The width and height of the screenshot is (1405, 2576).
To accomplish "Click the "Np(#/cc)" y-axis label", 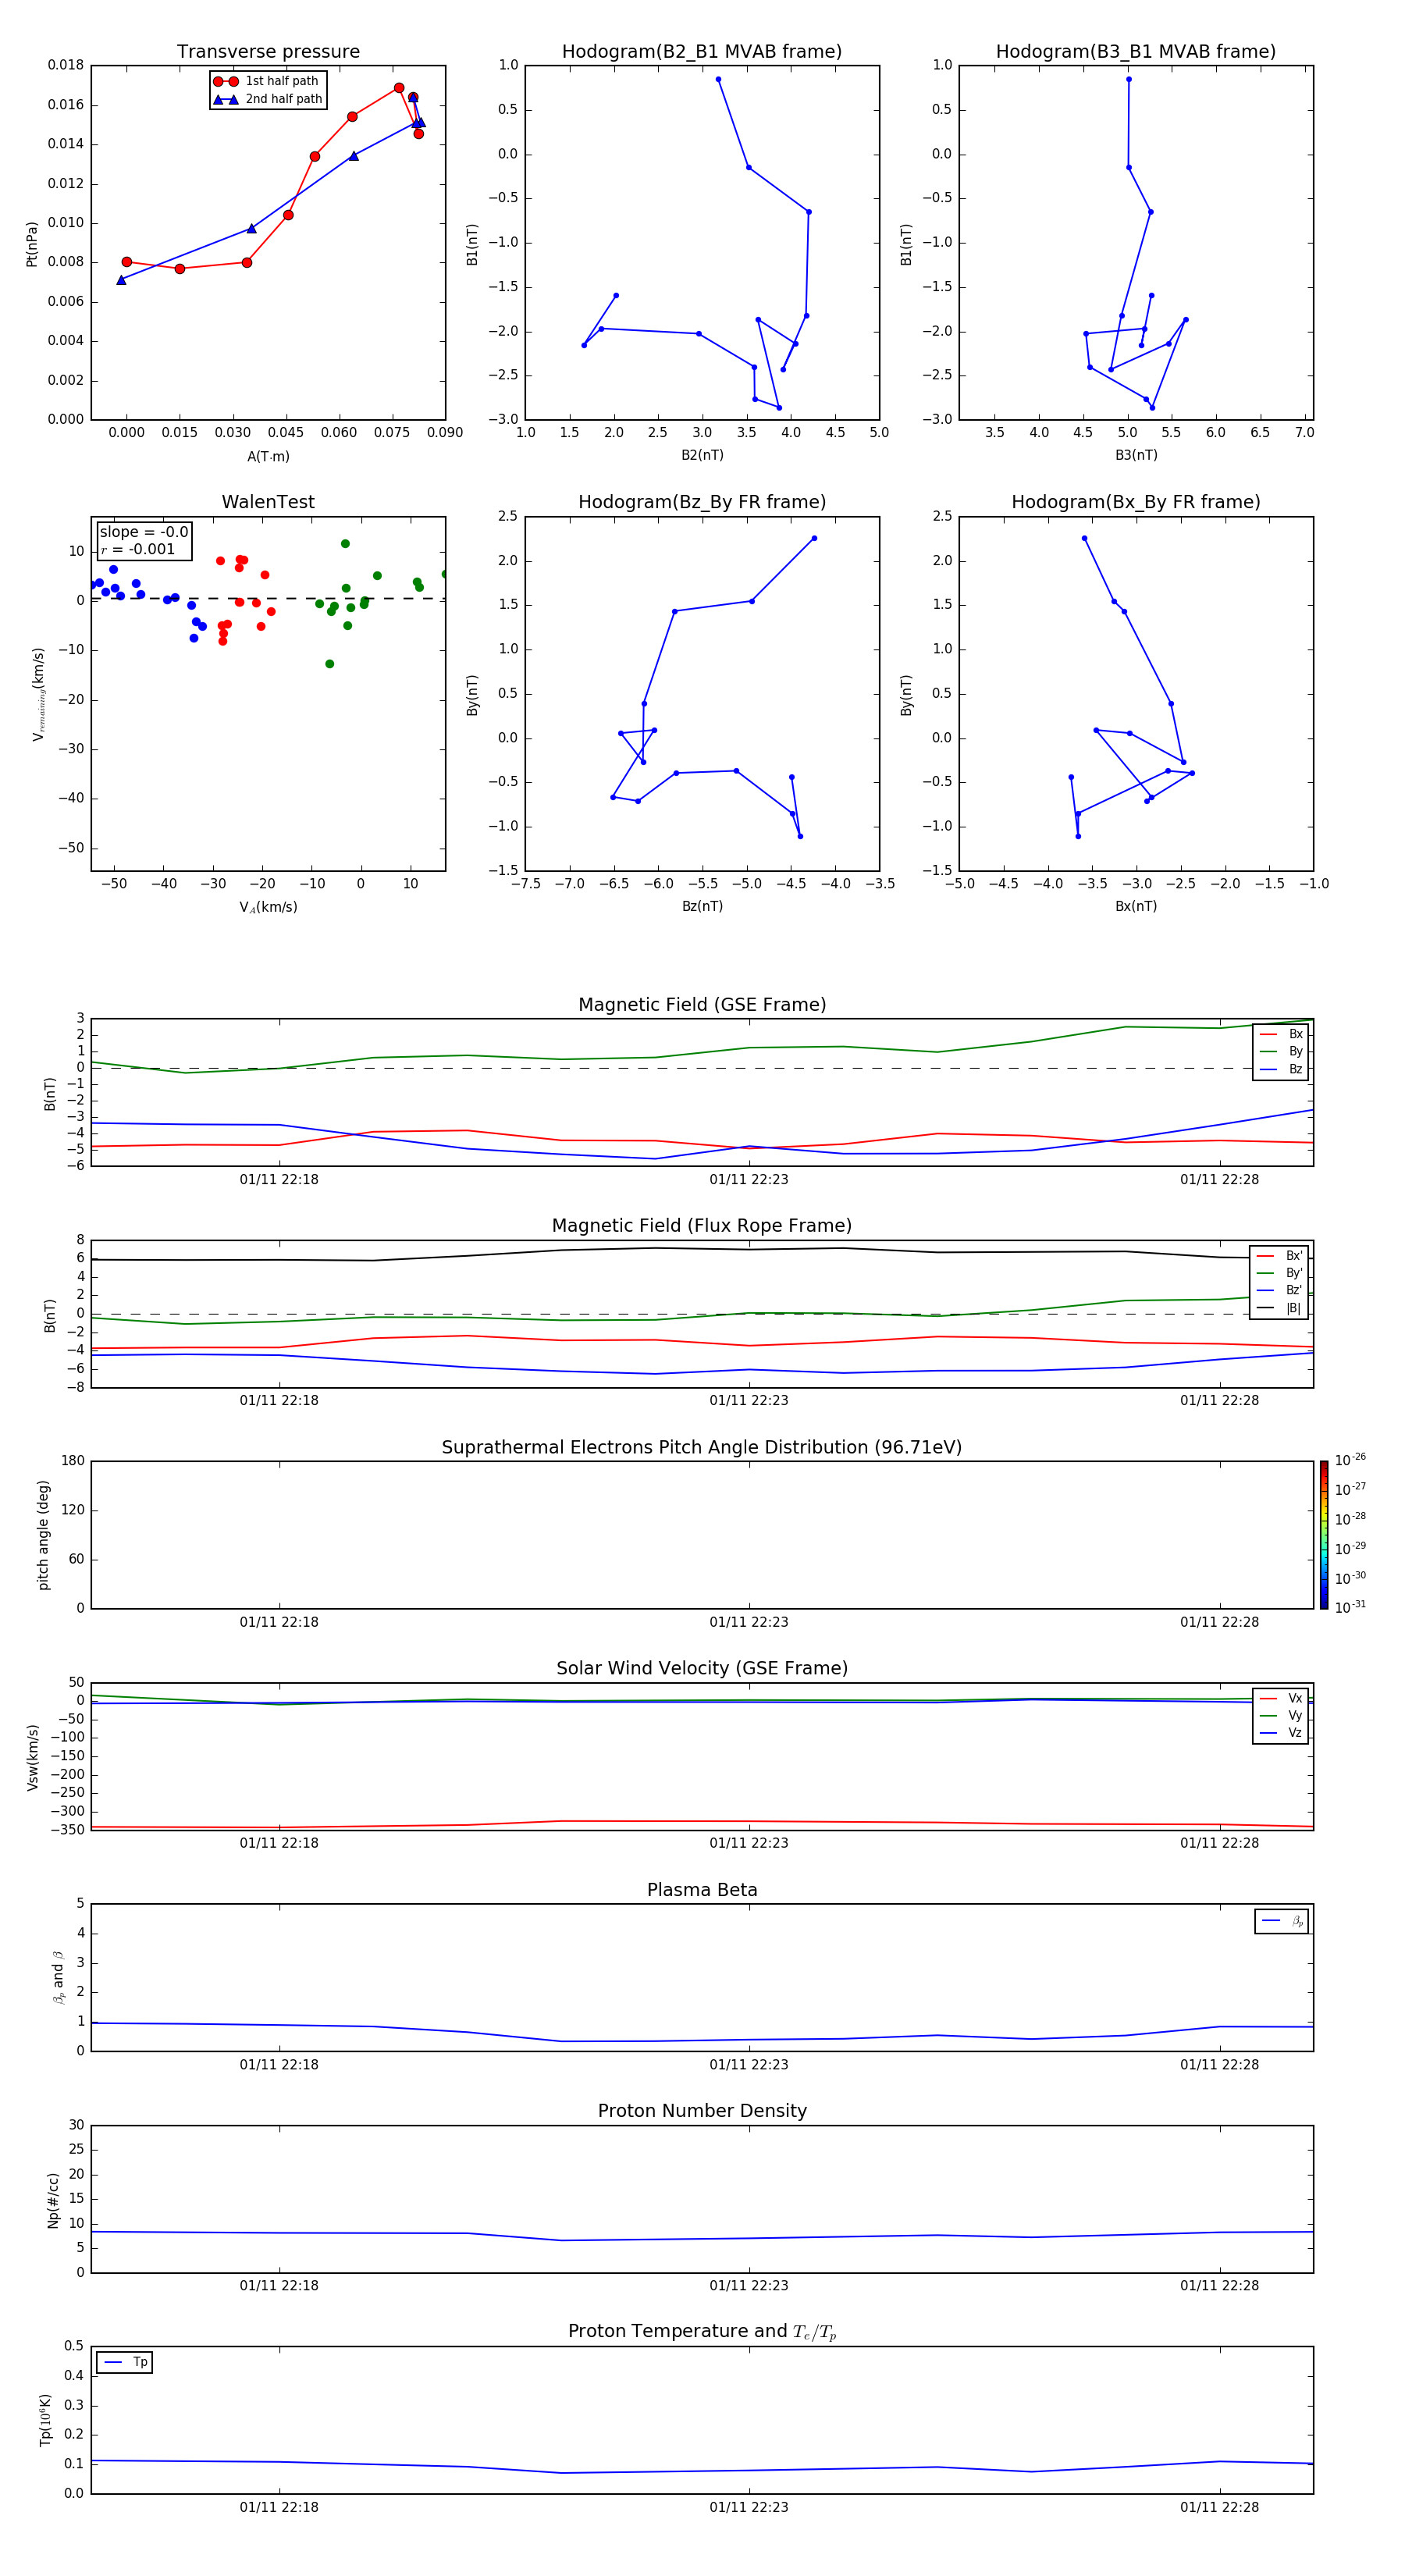I will tap(53, 2199).
